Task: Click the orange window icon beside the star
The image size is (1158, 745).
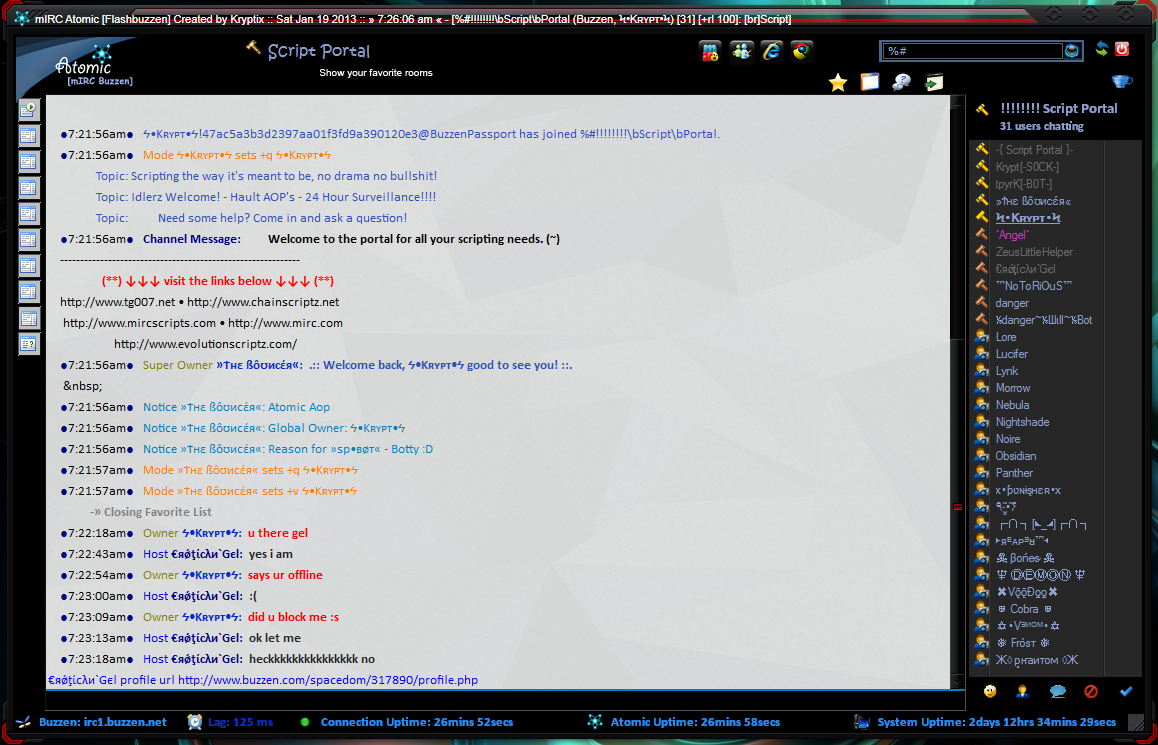Action: pos(870,82)
